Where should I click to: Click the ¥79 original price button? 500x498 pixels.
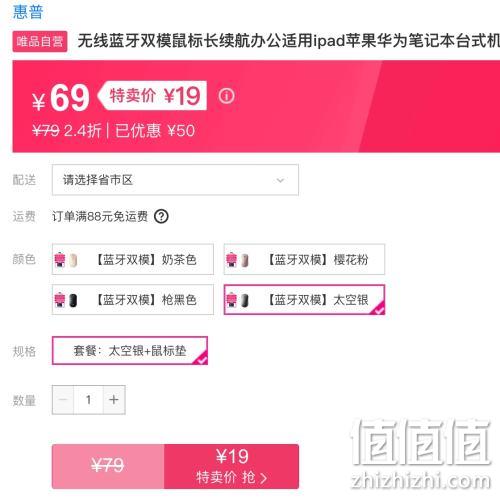[108, 466]
